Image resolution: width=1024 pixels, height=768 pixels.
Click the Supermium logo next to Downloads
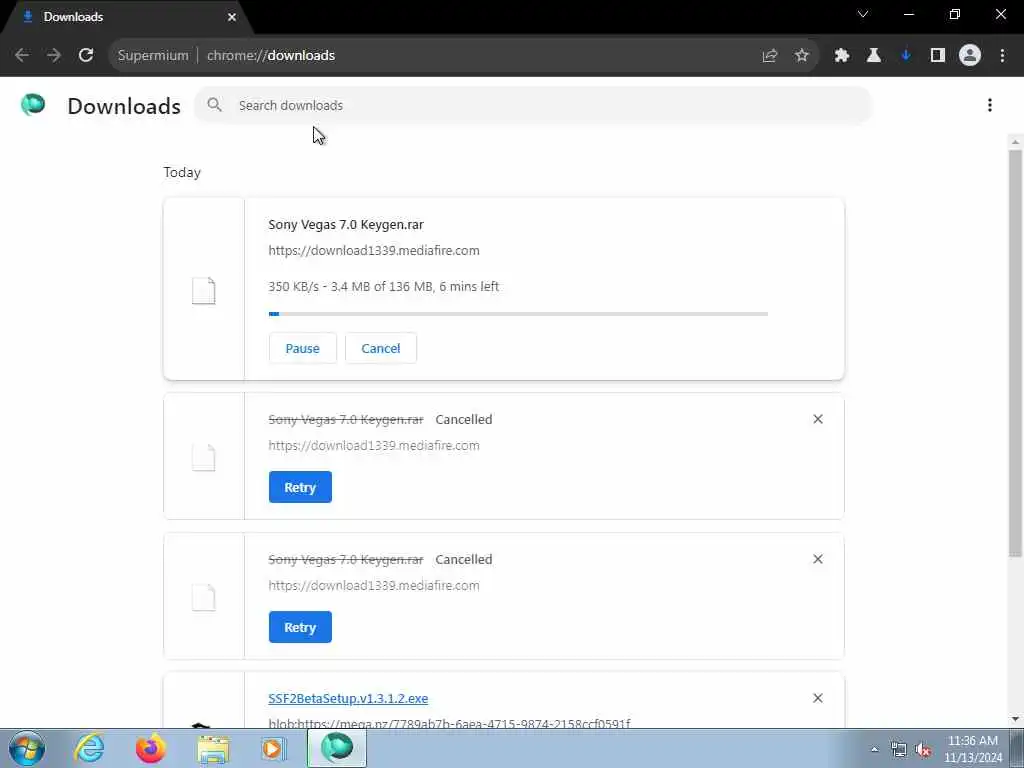[33, 104]
